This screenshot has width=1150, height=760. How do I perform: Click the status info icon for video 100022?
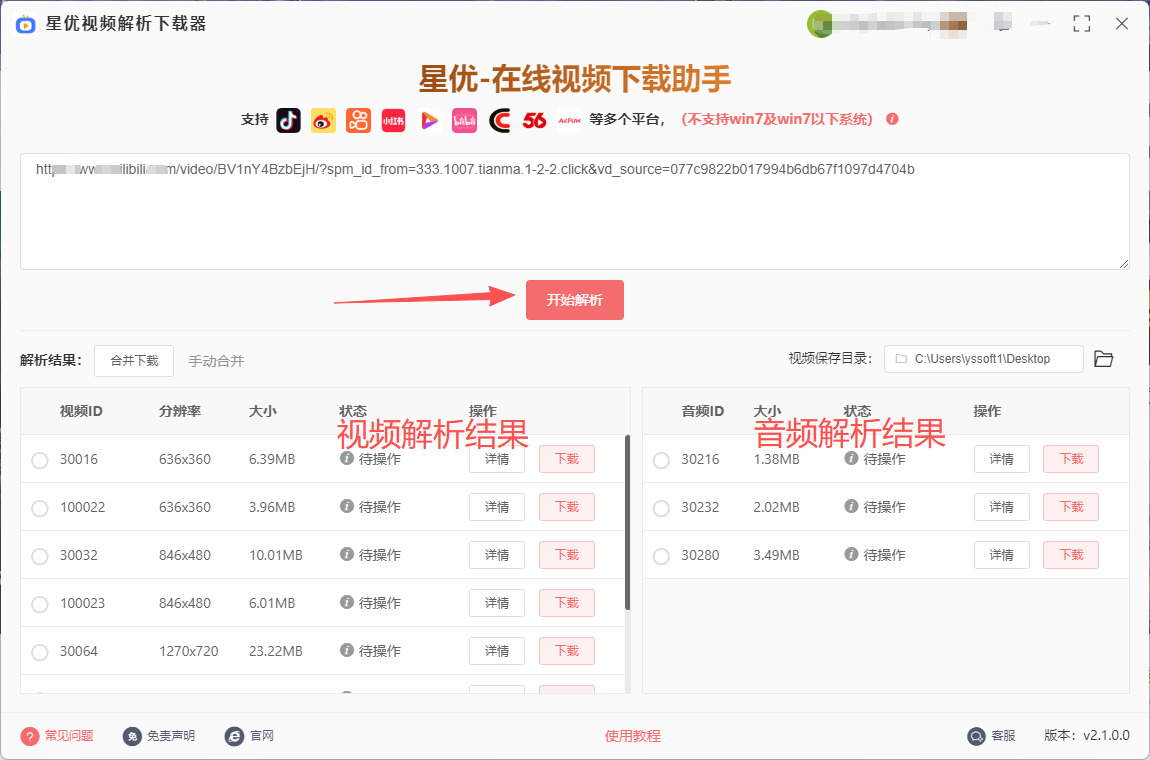347,506
